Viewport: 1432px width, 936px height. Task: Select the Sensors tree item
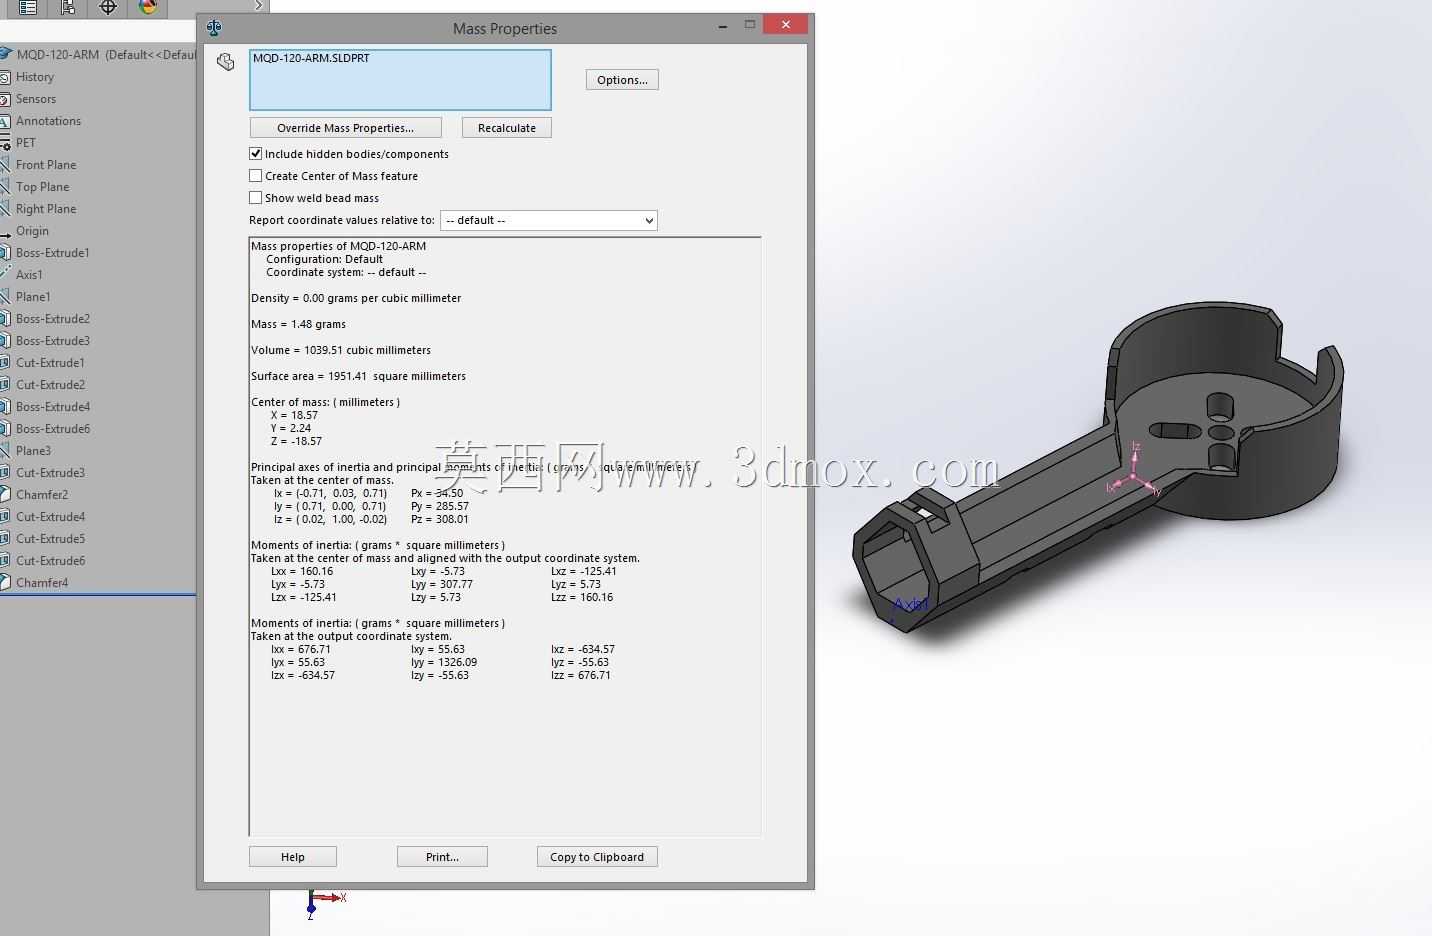(x=36, y=99)
